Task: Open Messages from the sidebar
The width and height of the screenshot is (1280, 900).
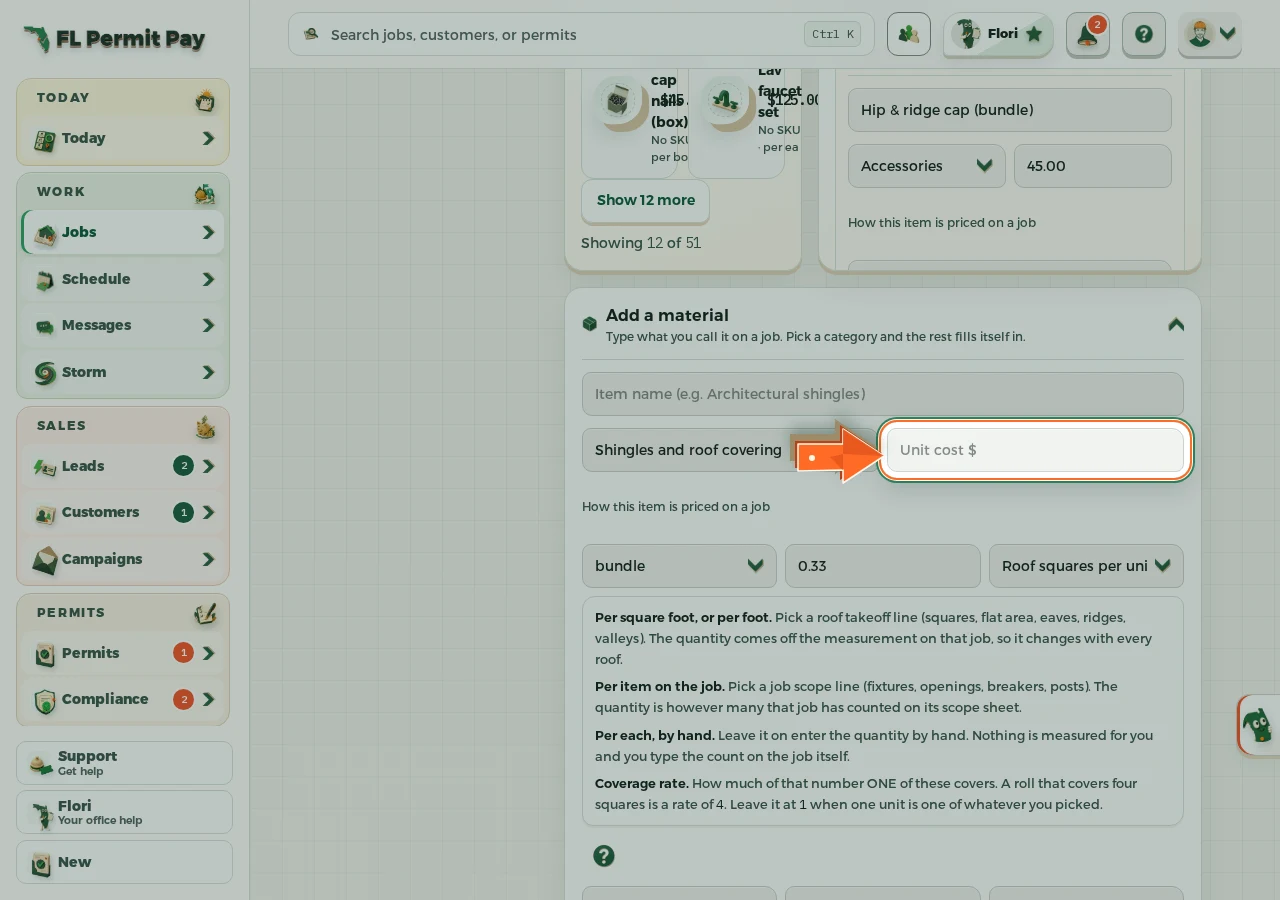Action: (x=123, y=325)
